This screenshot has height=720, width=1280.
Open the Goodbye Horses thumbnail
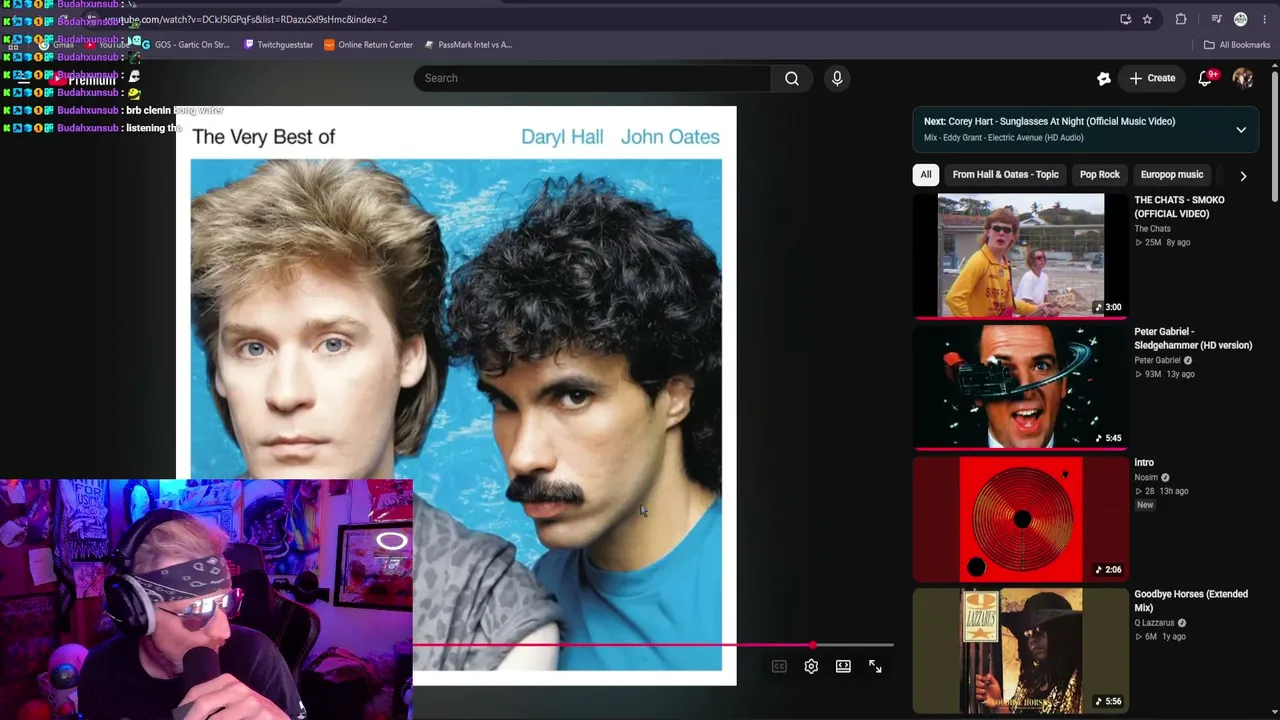pos(1020,651)
